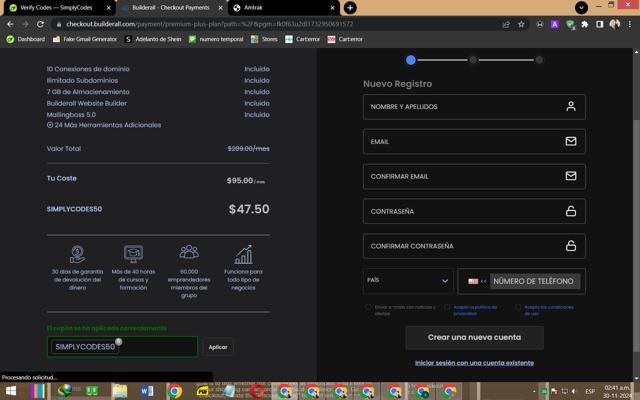This screenshot has height=400, width=640.
Task: Focus the Número de Teléfono field
Action: (535, 281)
